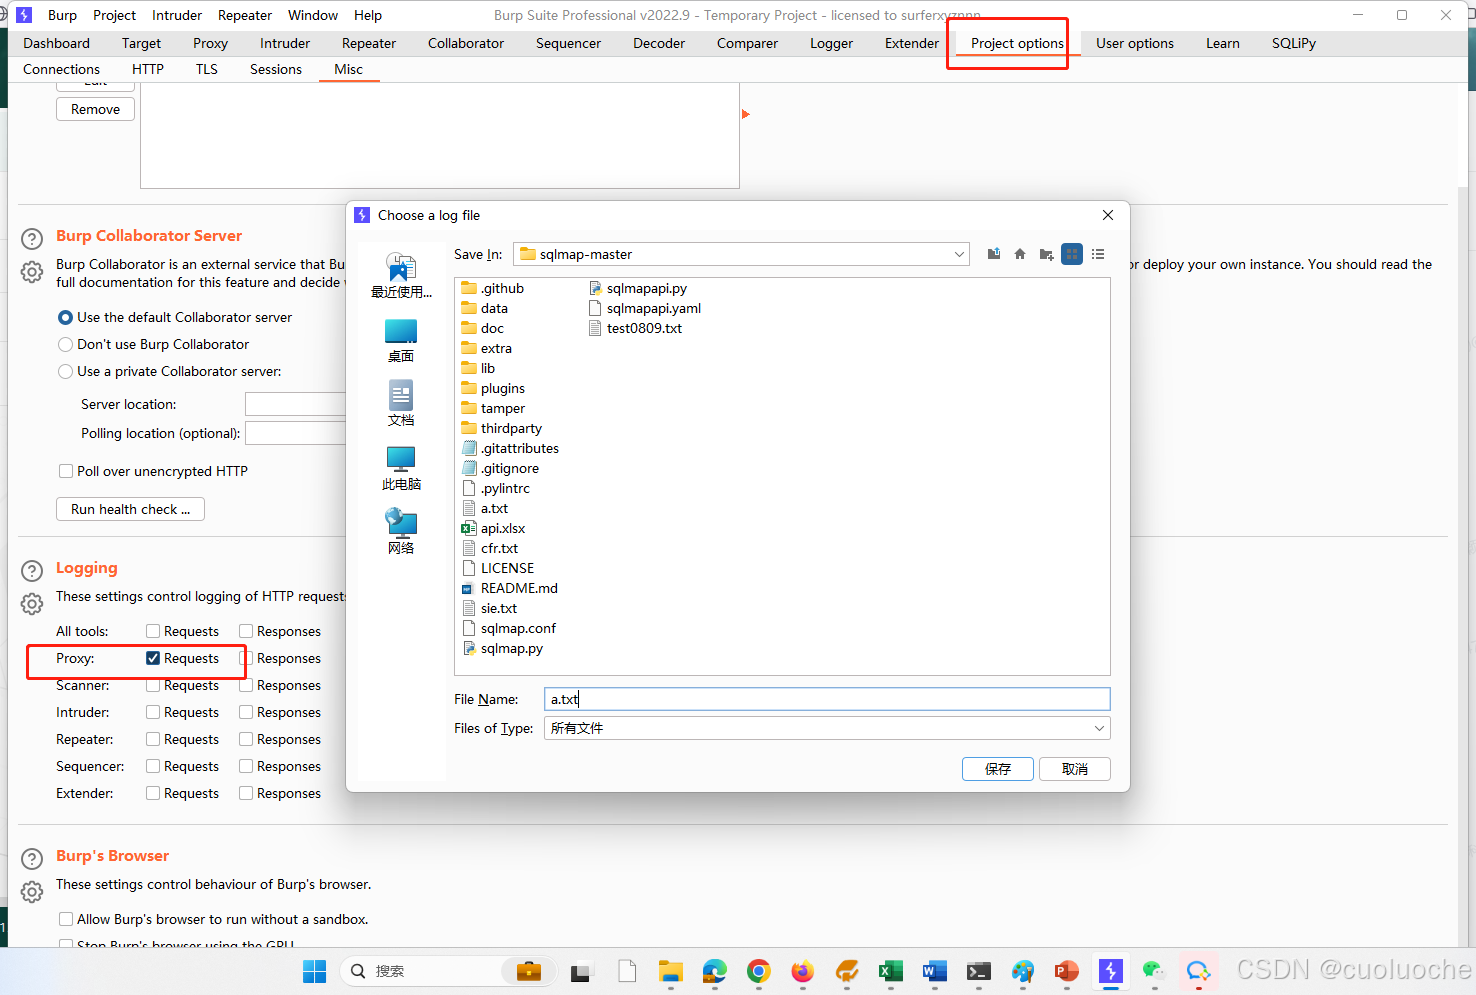
Task: Open the Project options tab
Action: tap(1017, 43)
